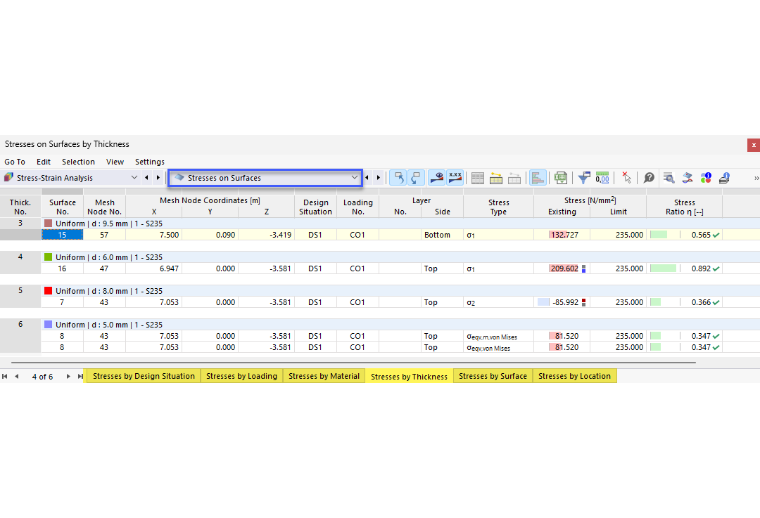Viewport: 760px width, 518px height.
Task: Open the Settings menu
Action: click(149, 162)
